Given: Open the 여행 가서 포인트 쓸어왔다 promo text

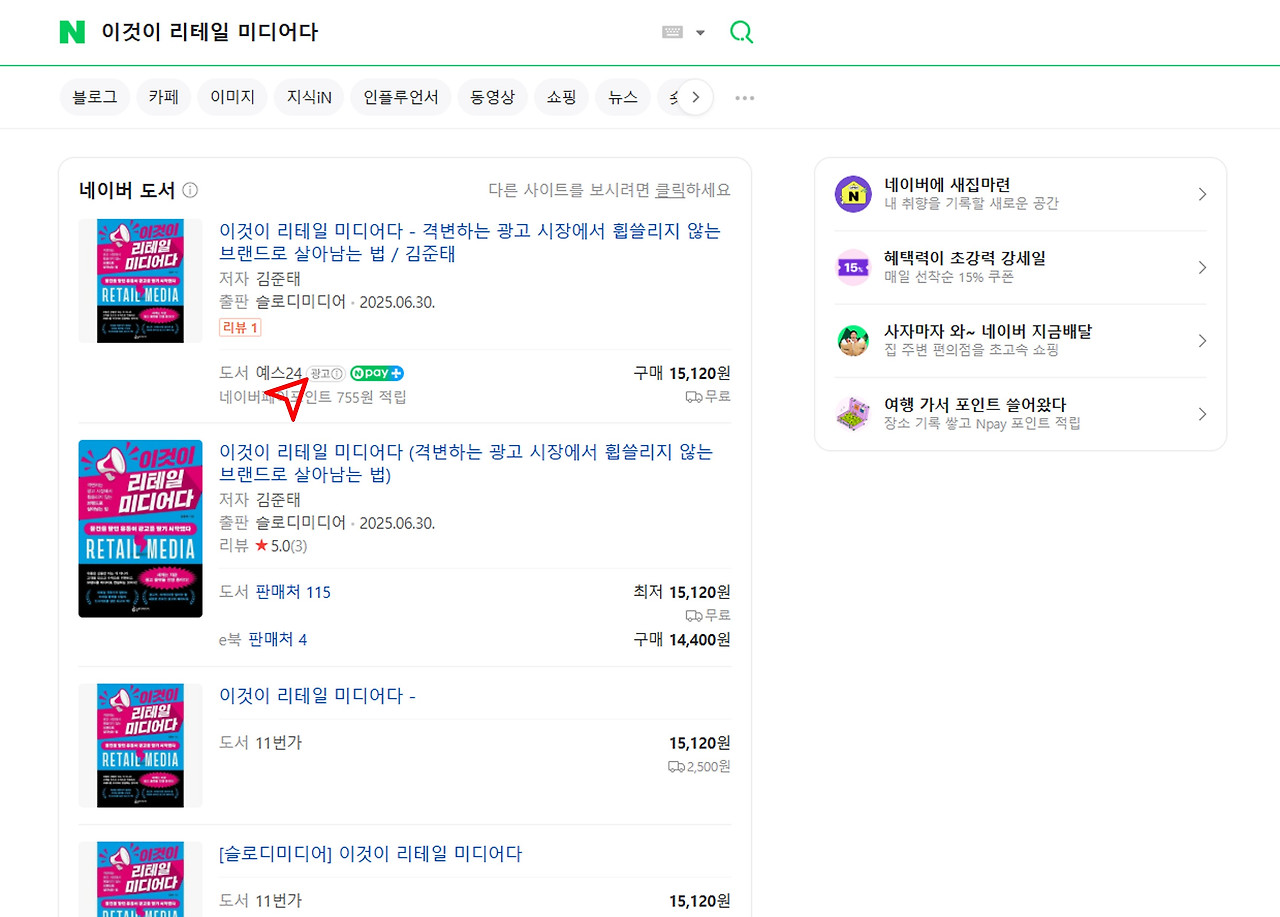Looking at the screenshot, I should point(983,414).
